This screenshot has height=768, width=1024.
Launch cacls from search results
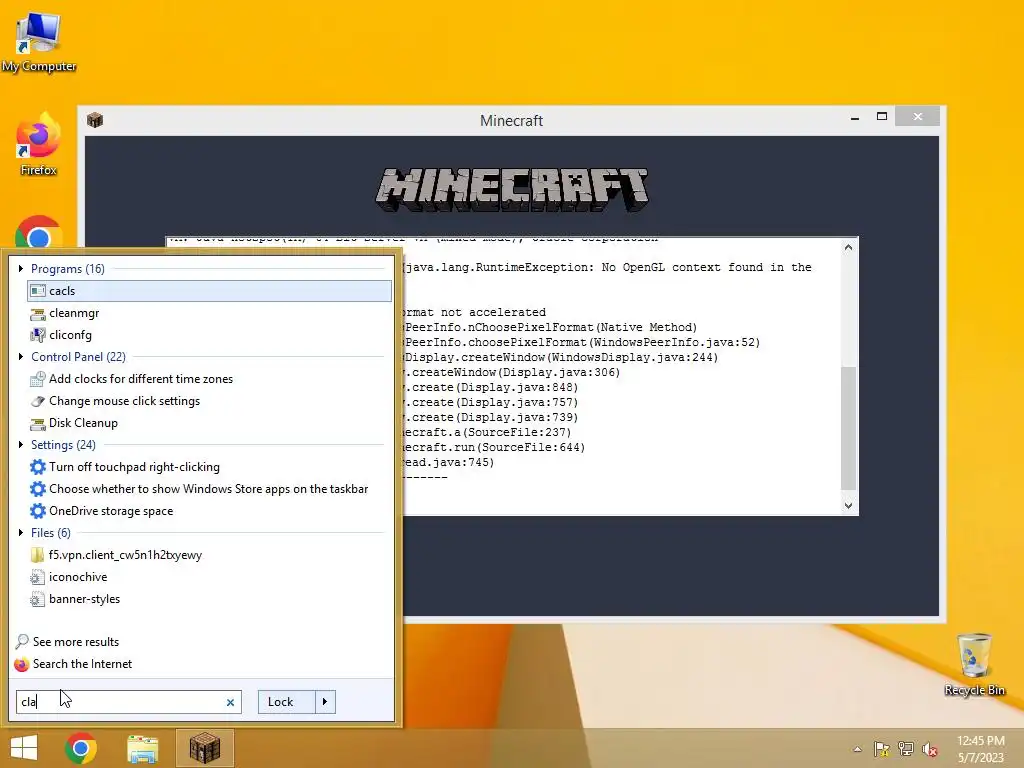210,291
